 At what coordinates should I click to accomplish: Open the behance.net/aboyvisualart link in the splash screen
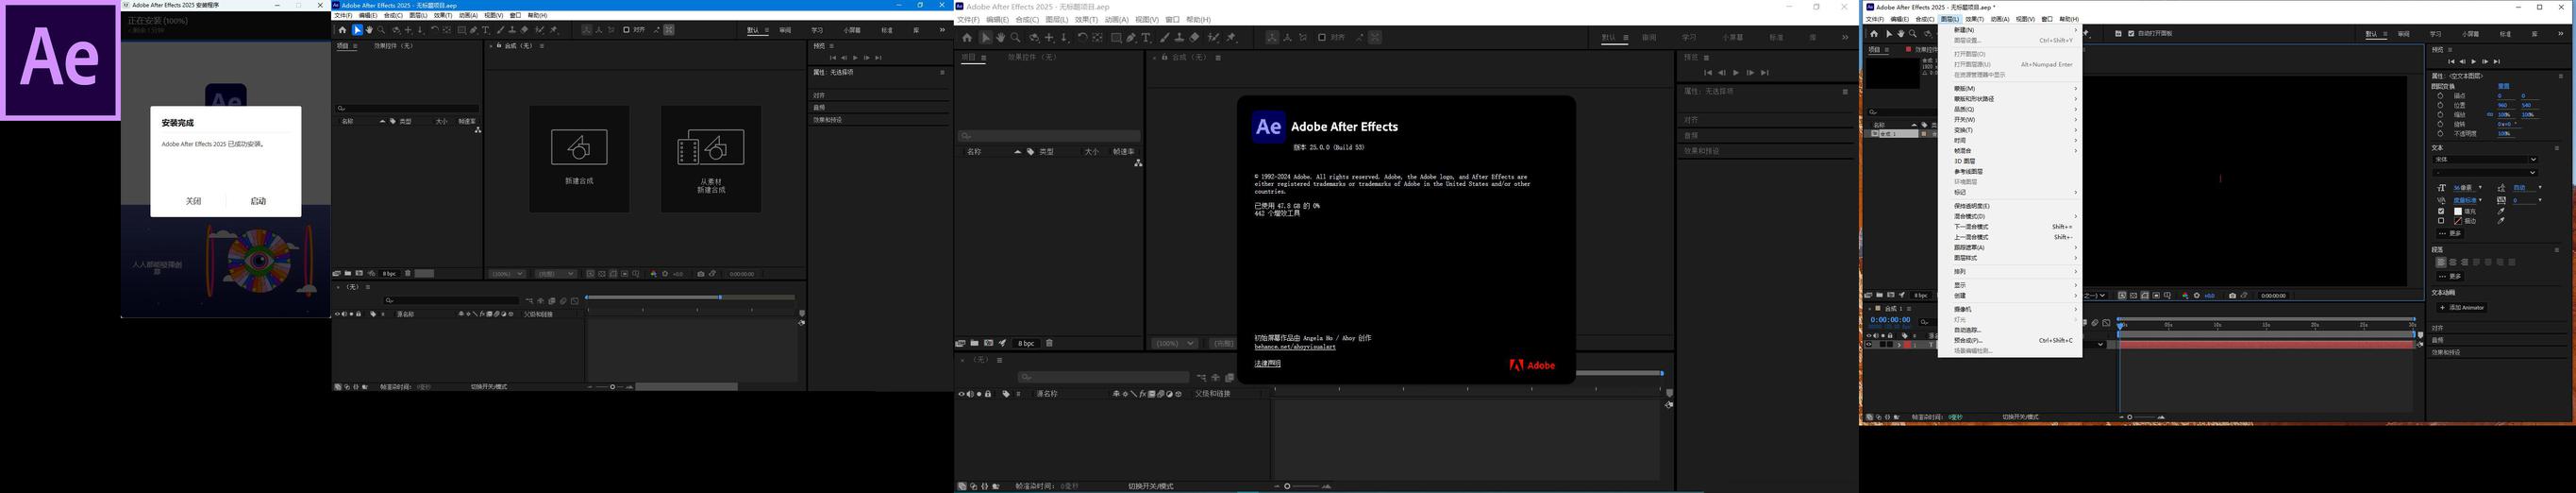(1295, 347)
